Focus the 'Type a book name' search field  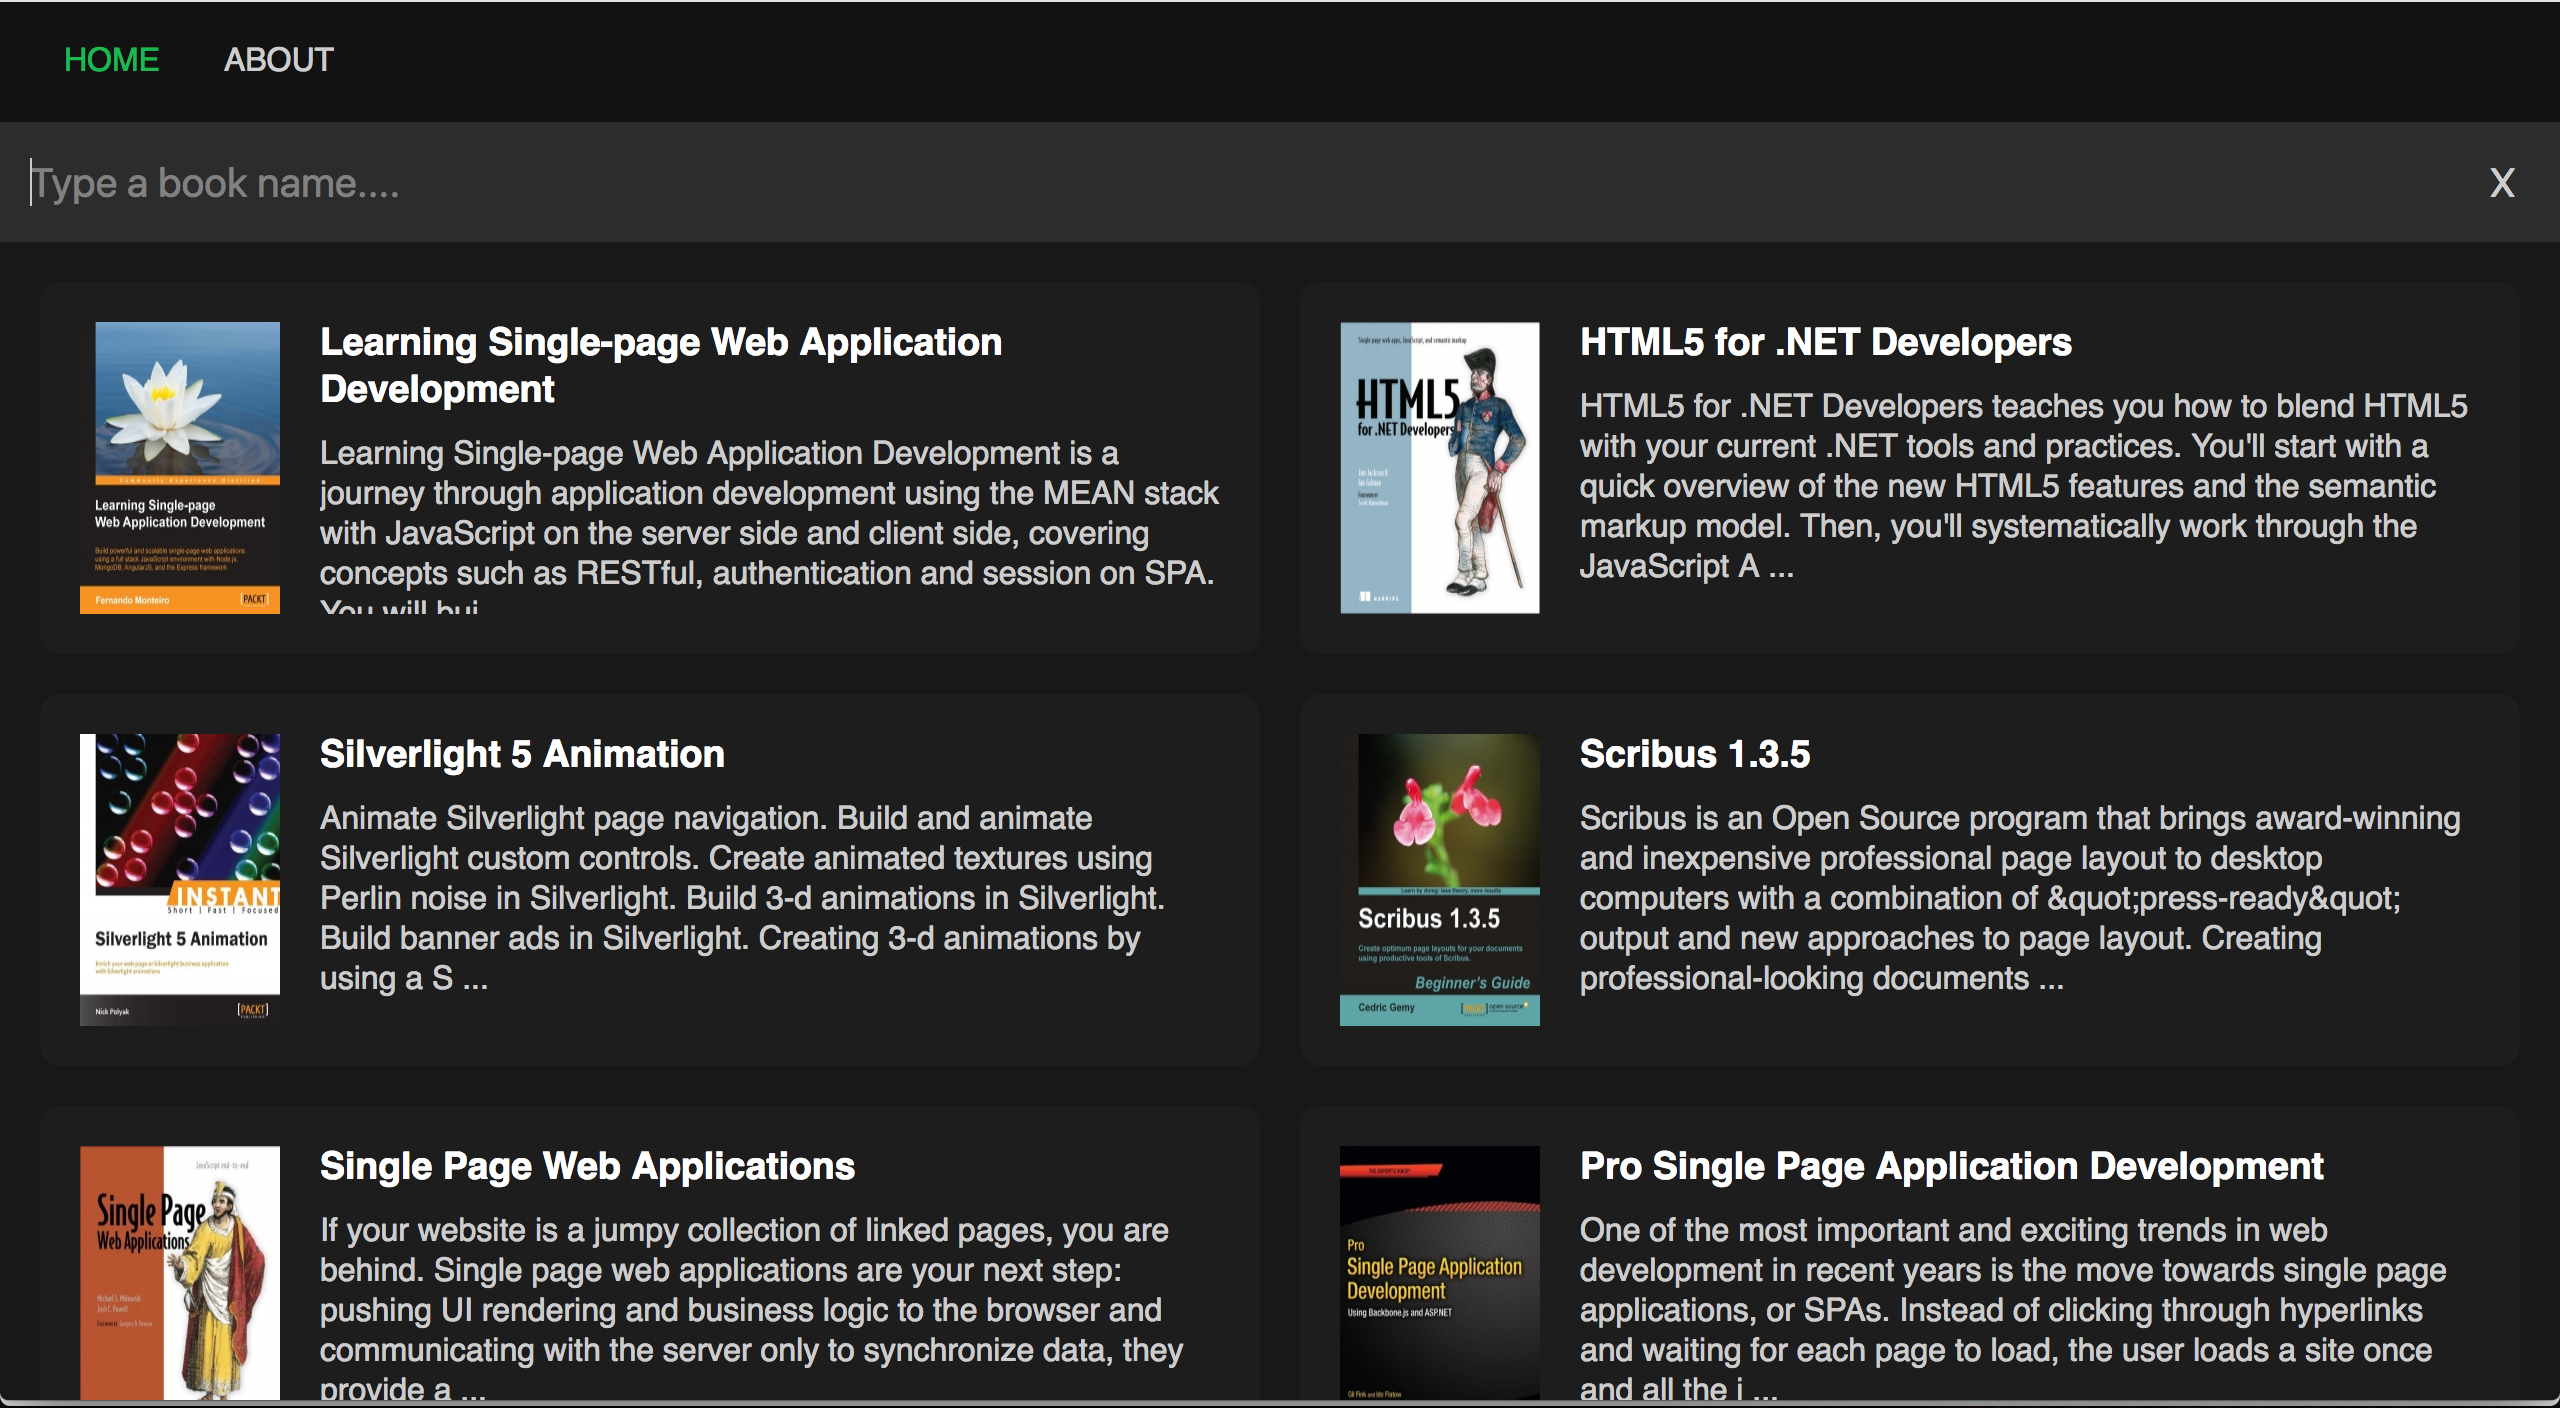pos(1200,183)
